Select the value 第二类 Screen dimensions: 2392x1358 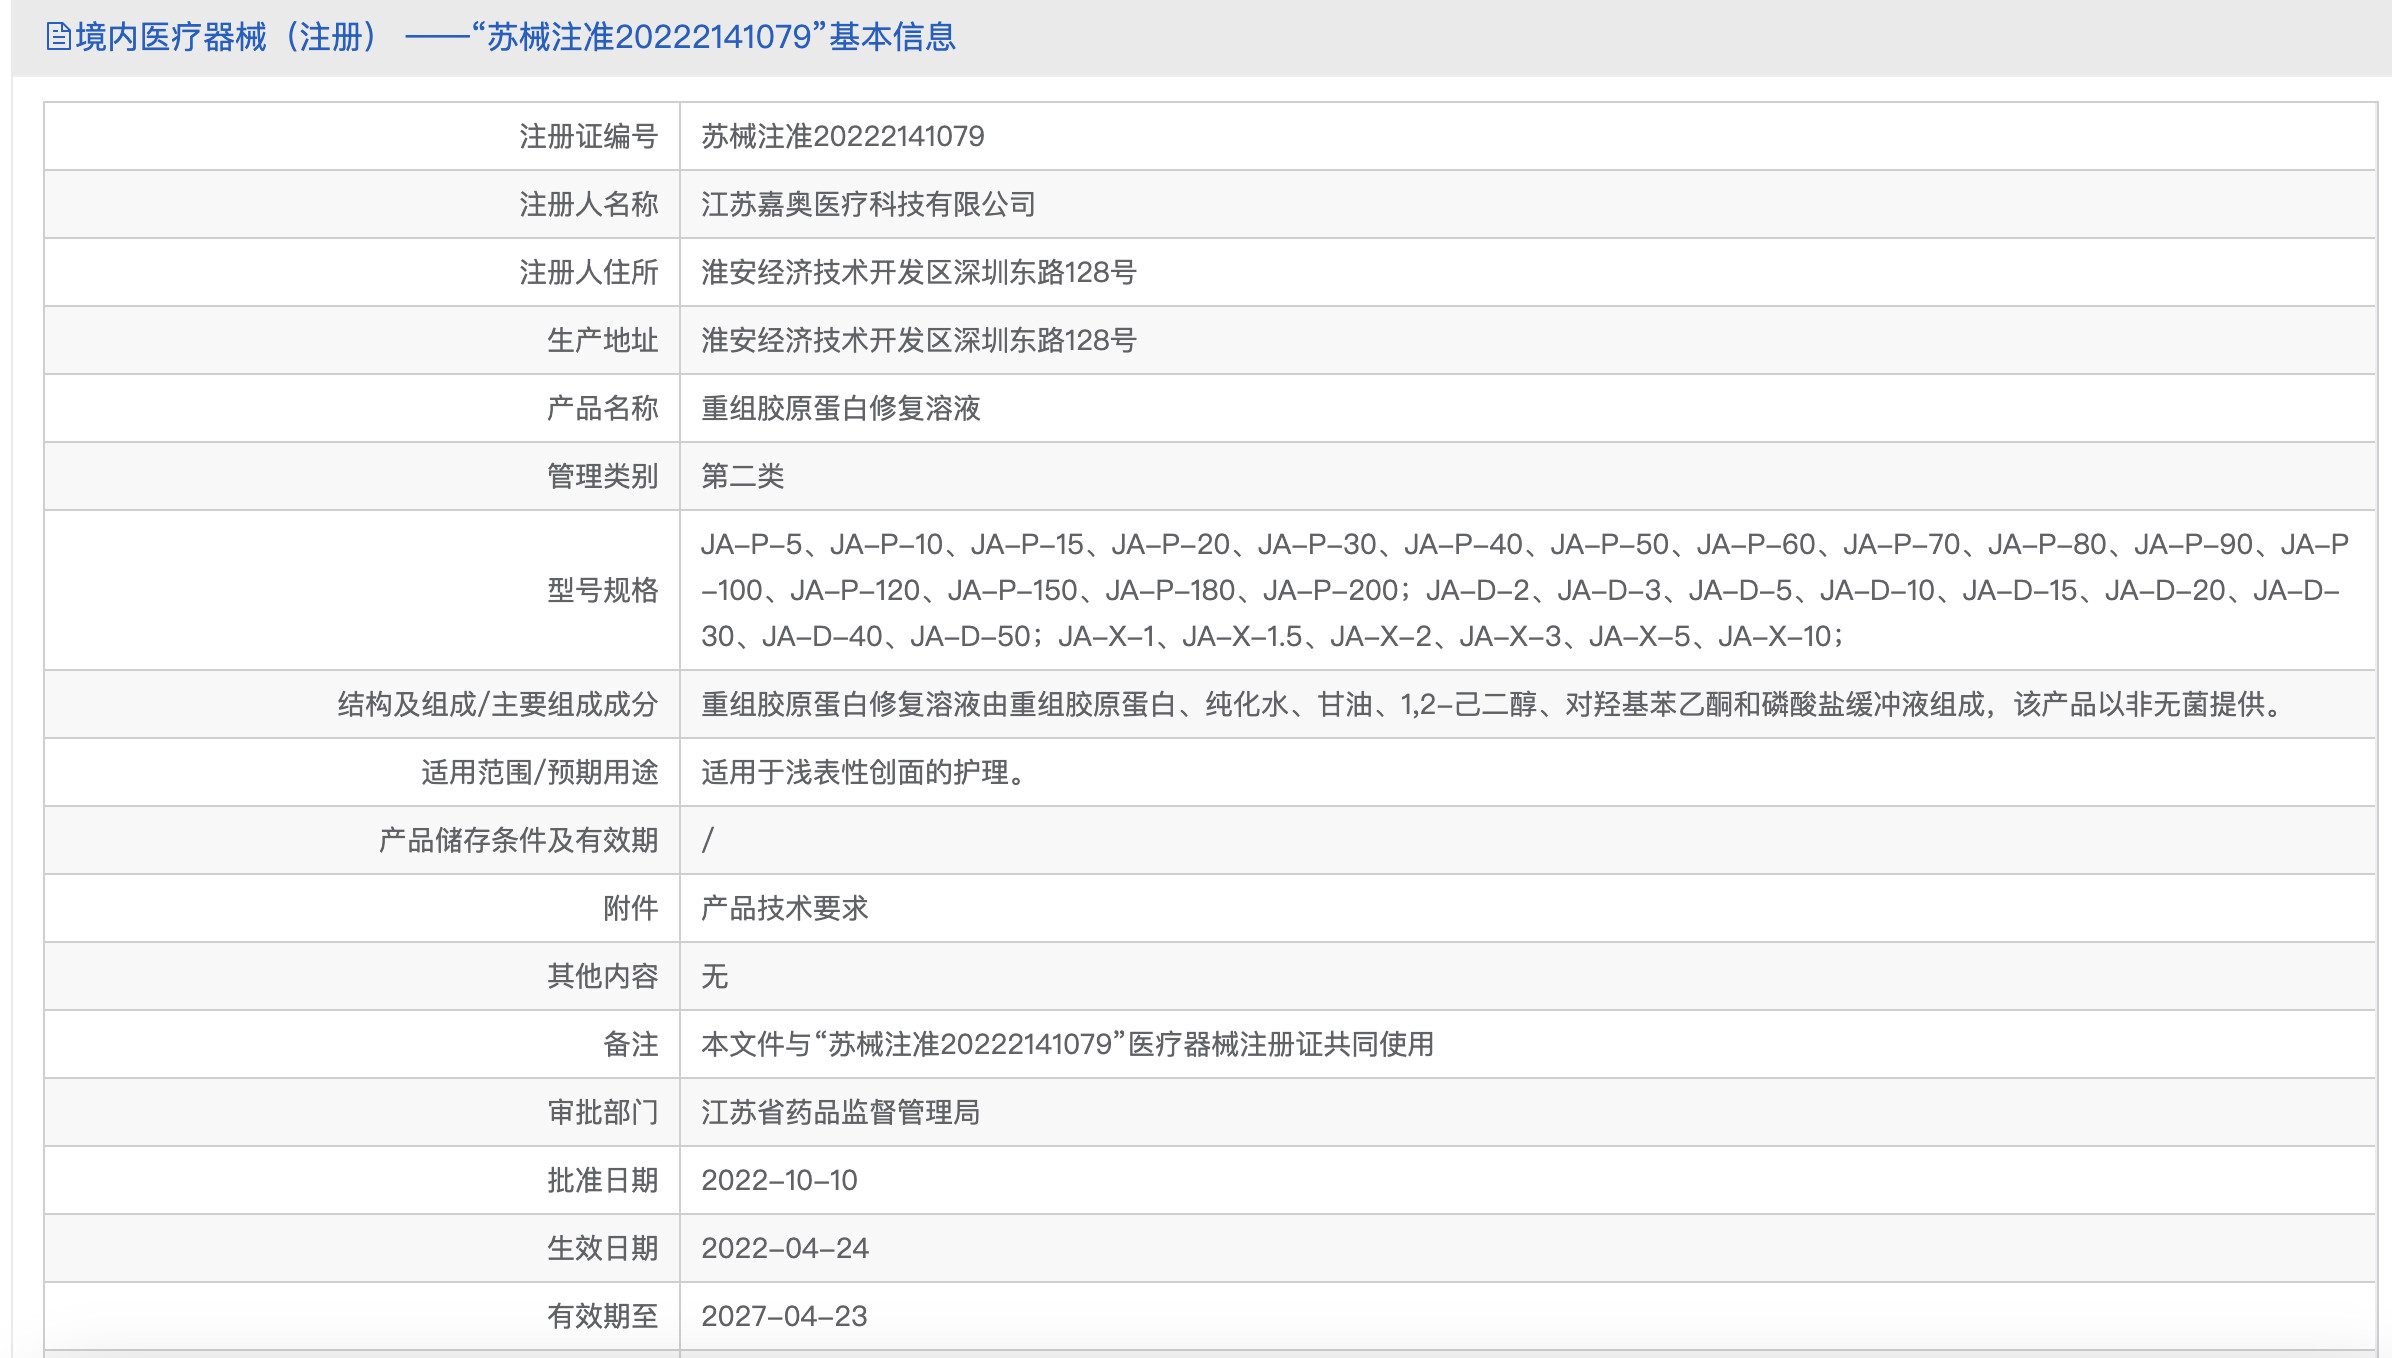tap(742, 476)
